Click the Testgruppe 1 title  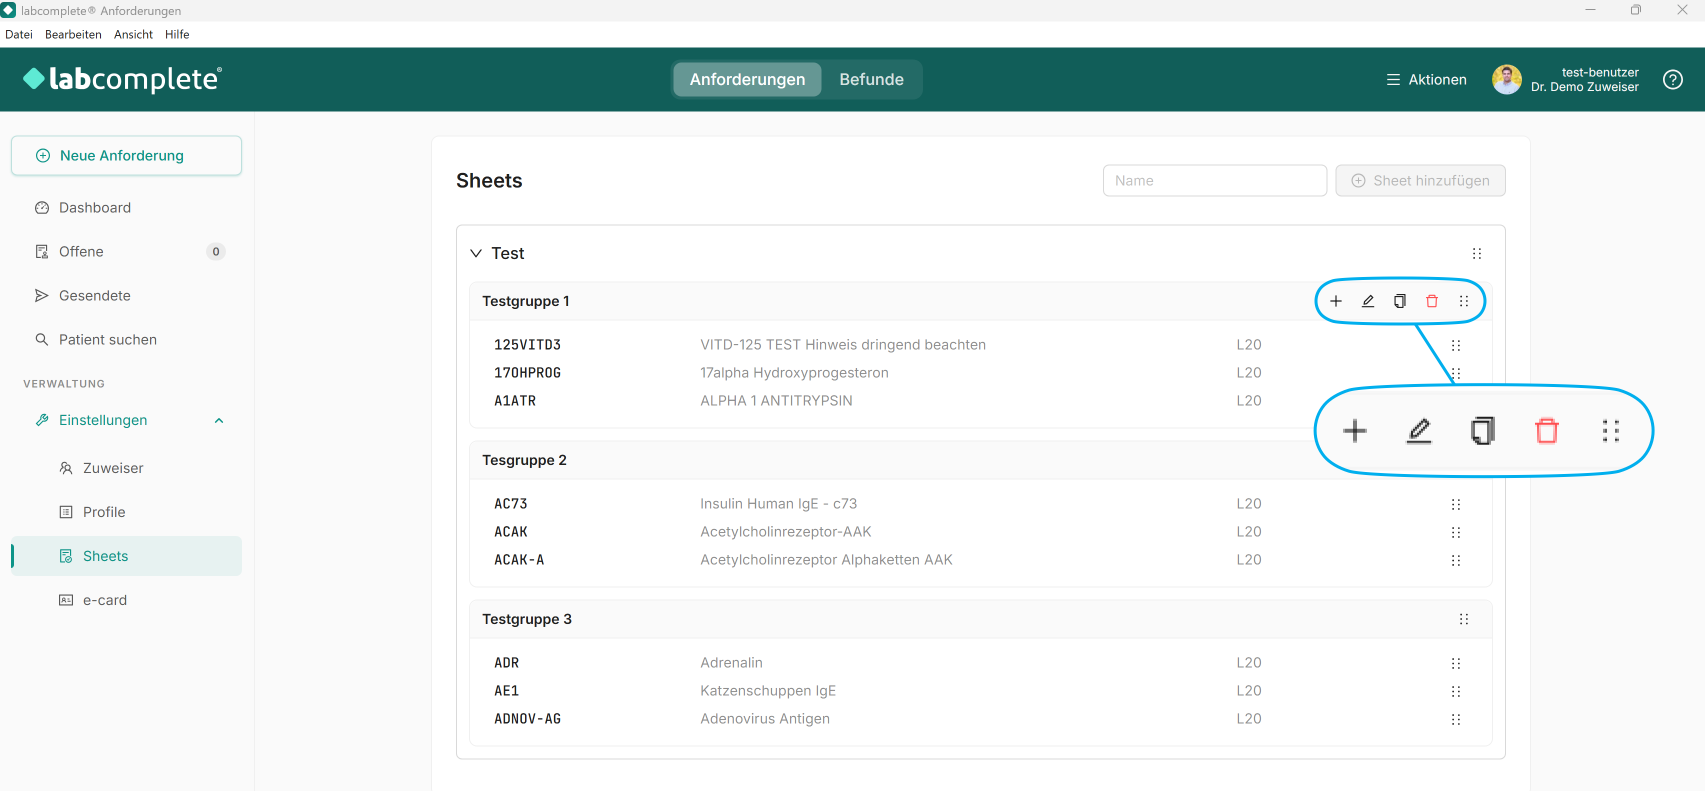[526, 301]
